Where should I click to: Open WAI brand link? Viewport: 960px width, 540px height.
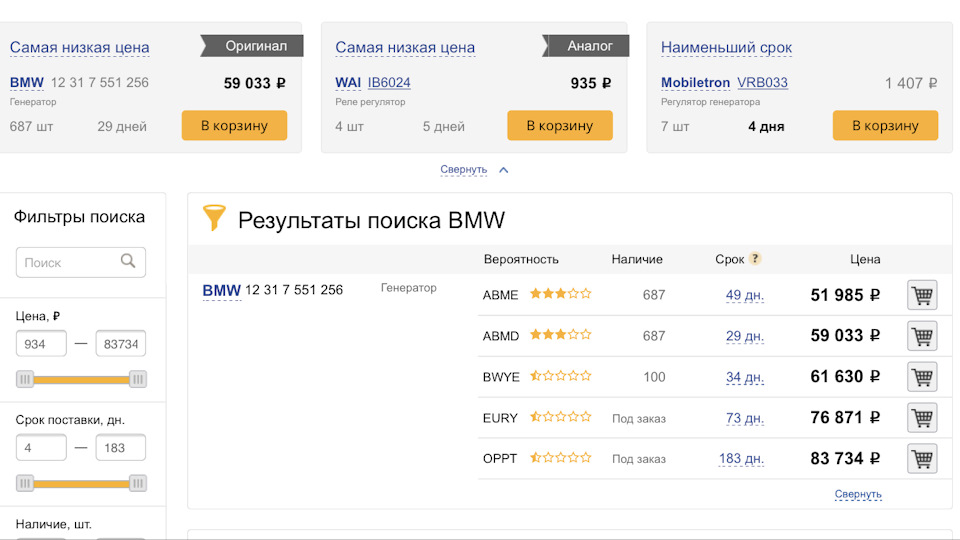[348, 83]
